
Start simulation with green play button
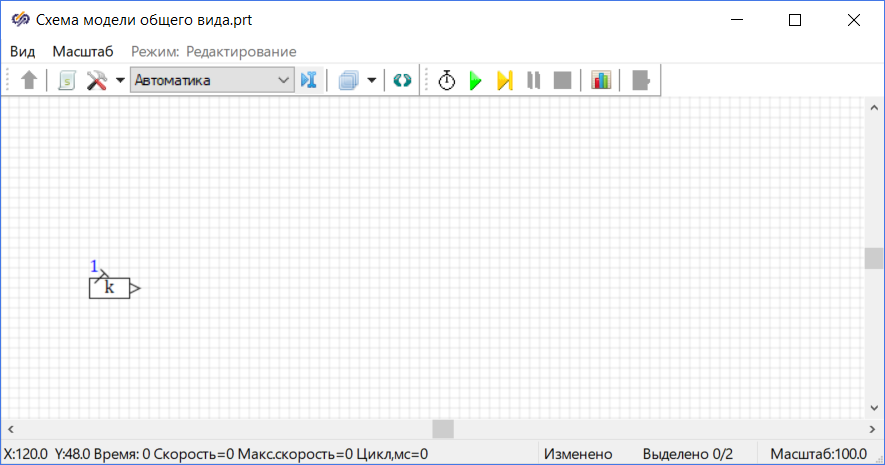click(x=476, y=81)
